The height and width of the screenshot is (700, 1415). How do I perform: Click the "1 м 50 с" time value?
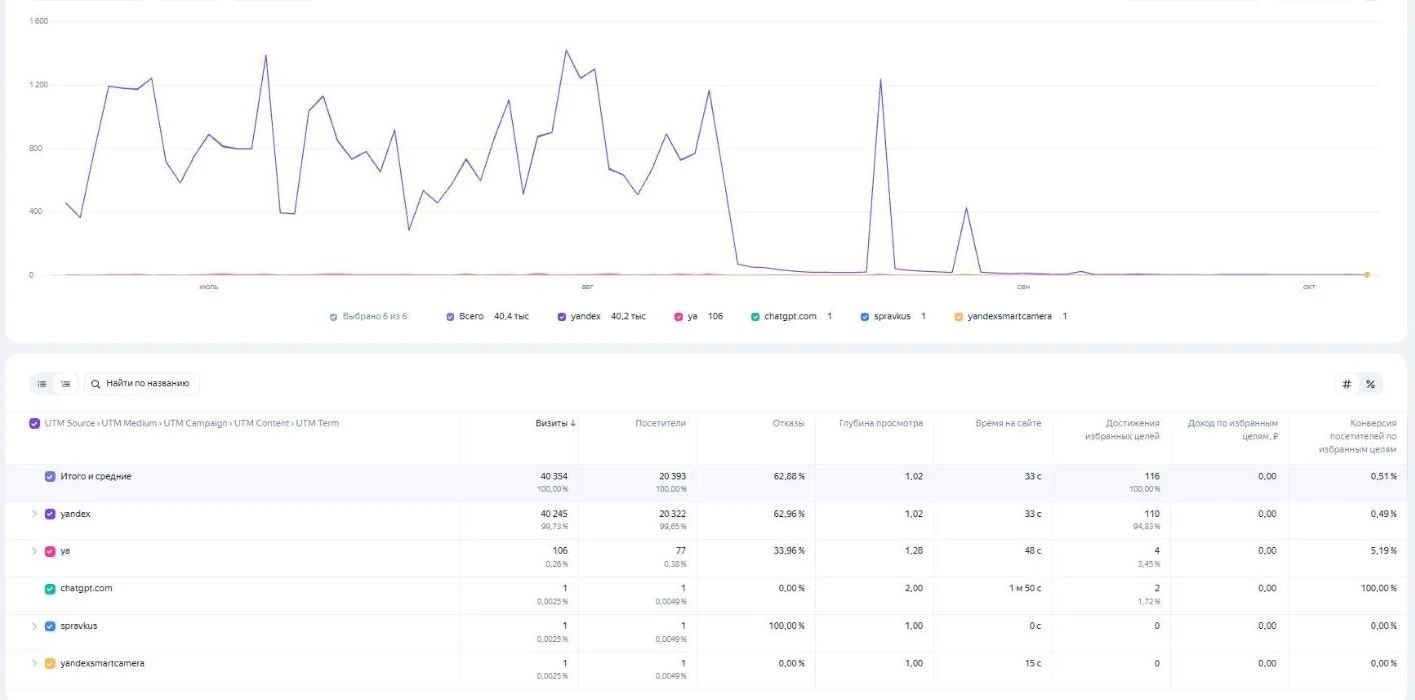coord(1025,589)
